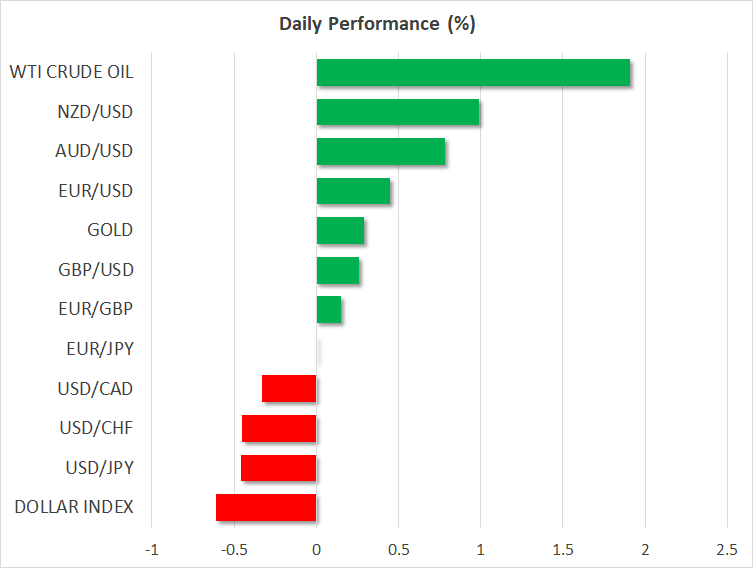Screen dimensions: 753x568
Task: Click the GOLD performance bar
Action: (340, 231)
